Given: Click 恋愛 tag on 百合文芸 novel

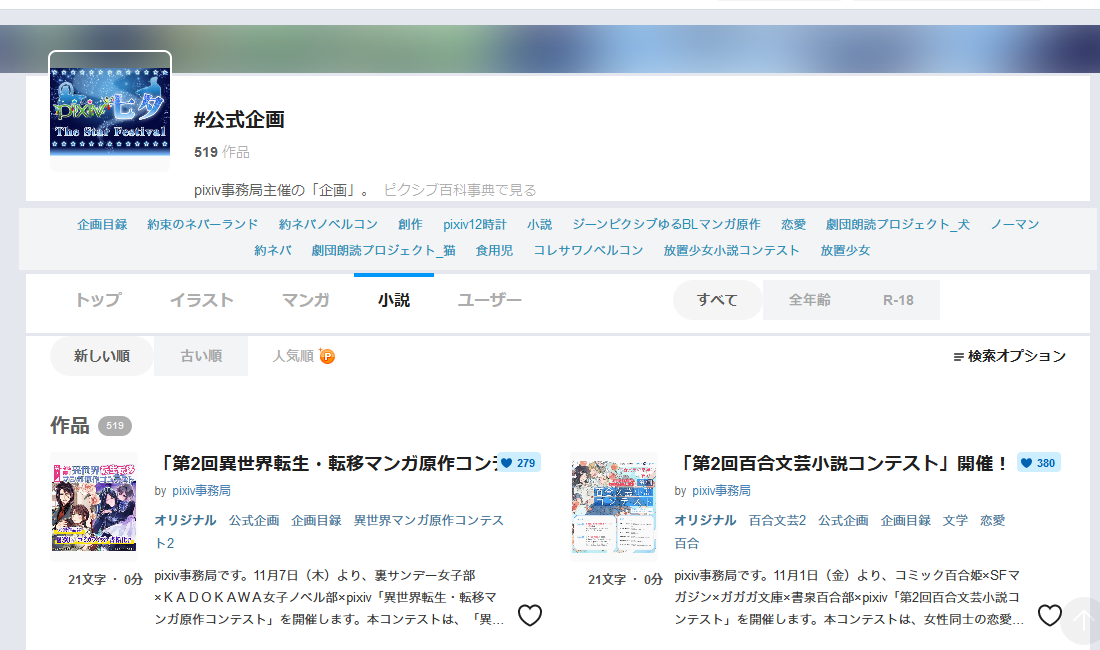Looking at the screenshot, I should coord(993,520).
